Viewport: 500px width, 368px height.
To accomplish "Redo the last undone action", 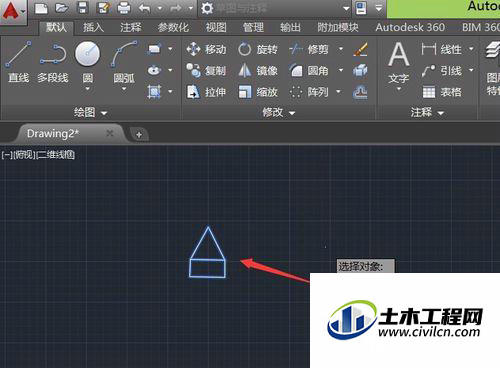I will point(175,8).
